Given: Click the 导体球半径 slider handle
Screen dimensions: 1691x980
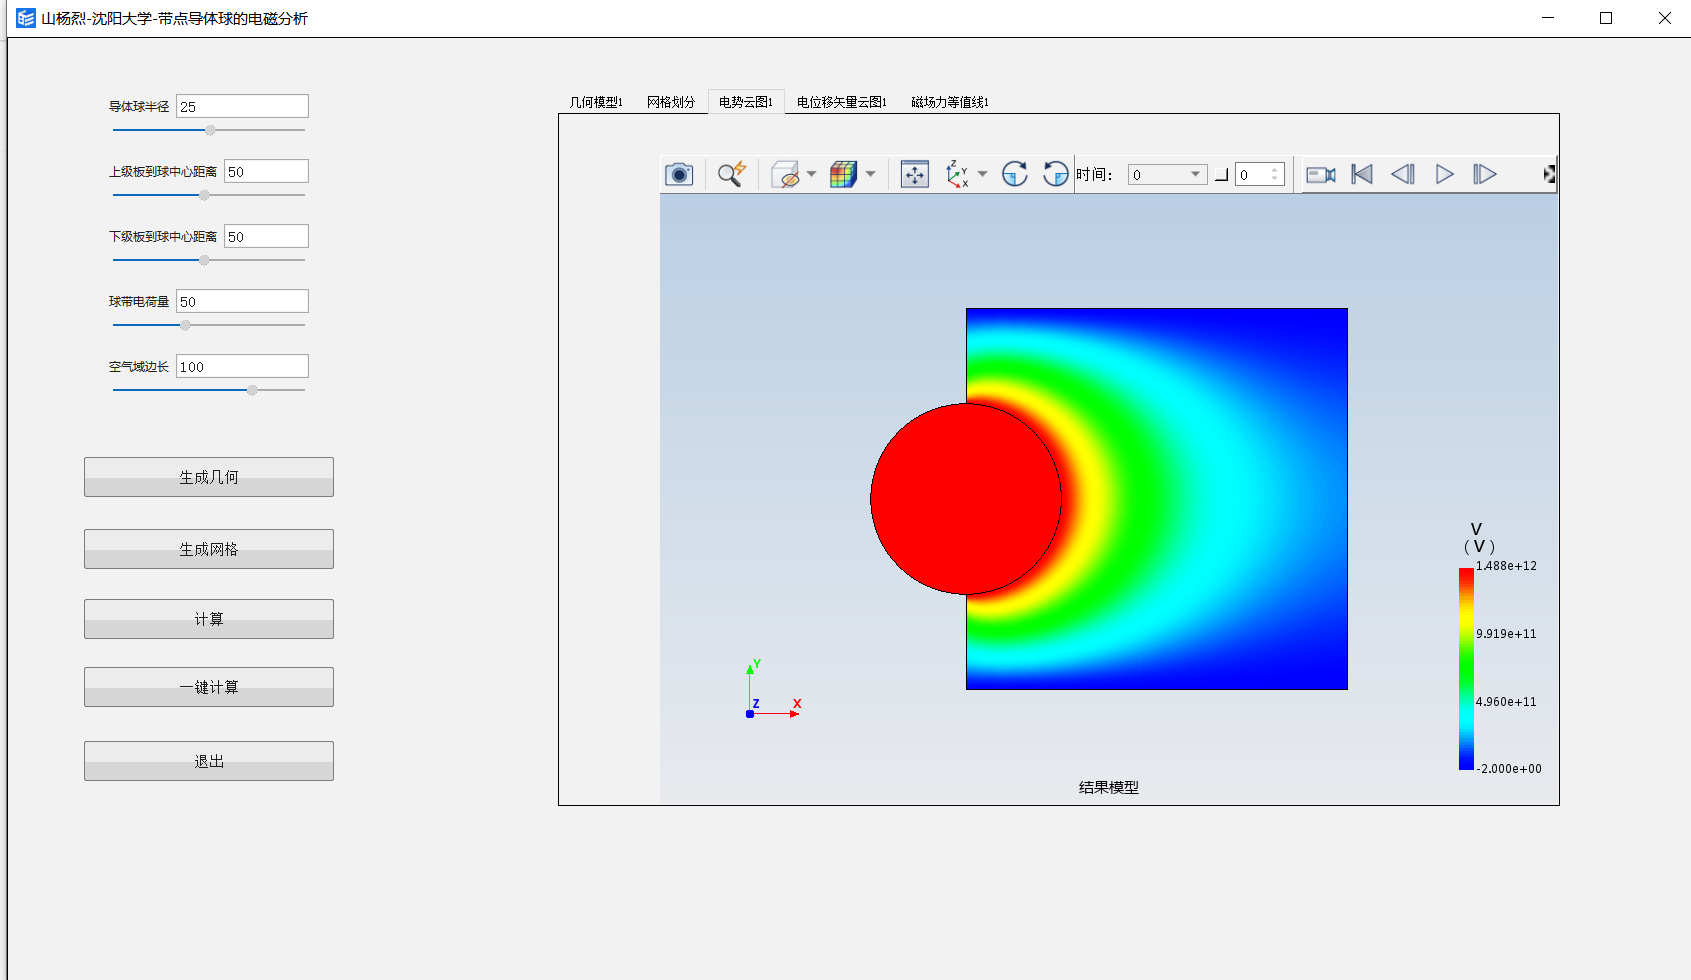Looking at the screenshot, I should 210,130.
